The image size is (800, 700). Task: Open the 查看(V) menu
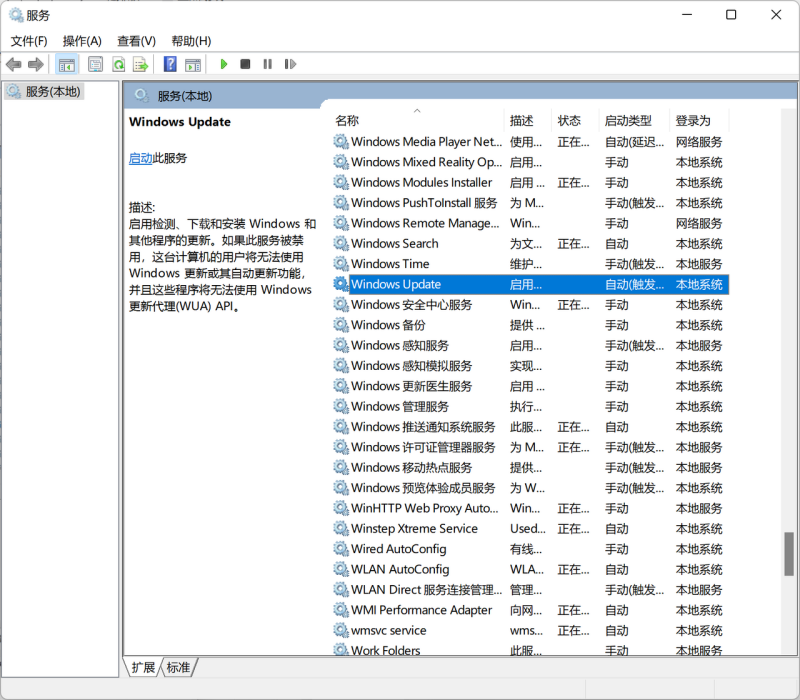(x=136, y=41)
